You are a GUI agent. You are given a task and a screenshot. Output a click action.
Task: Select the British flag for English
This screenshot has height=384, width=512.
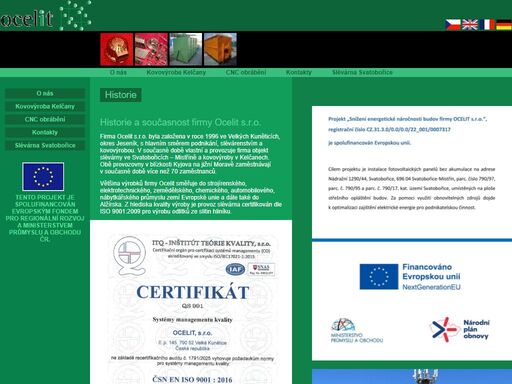[470, 25]
